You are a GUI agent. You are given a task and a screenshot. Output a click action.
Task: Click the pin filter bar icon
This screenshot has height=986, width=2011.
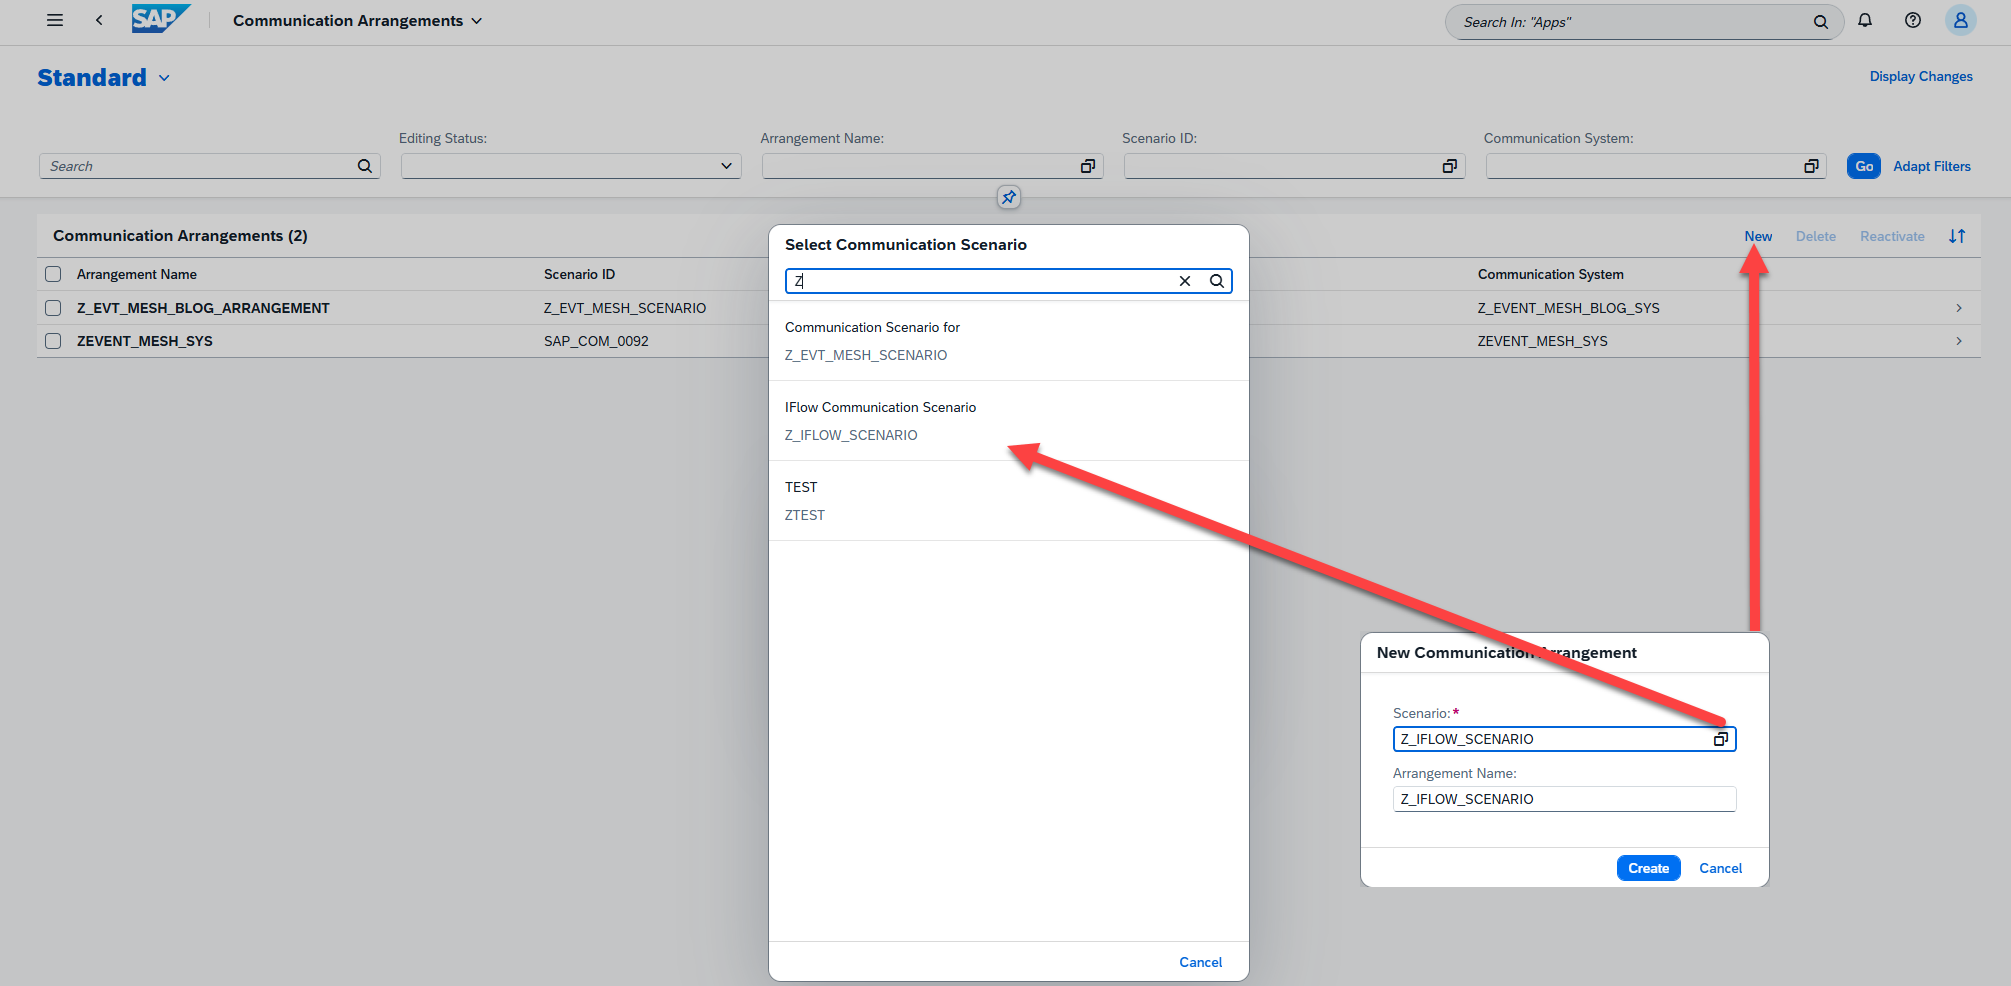[1009, 197]
